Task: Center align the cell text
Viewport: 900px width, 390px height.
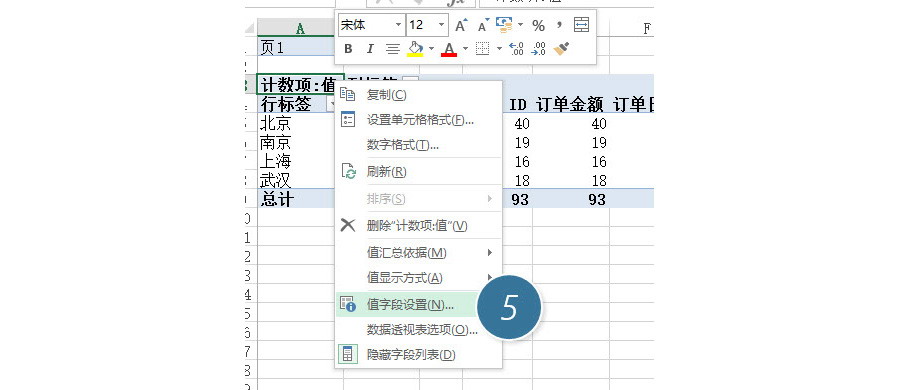Action: click(x=393, y=49)
